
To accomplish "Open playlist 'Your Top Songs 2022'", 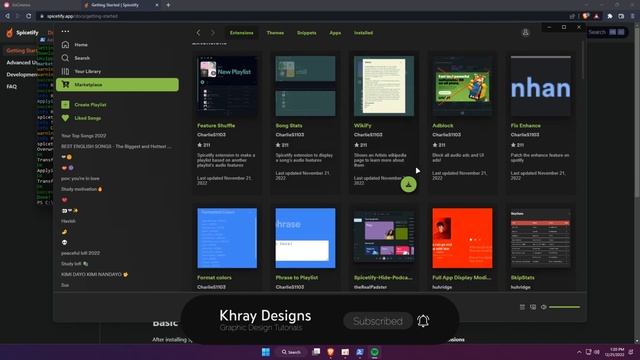I will click(x=84, y=136).
